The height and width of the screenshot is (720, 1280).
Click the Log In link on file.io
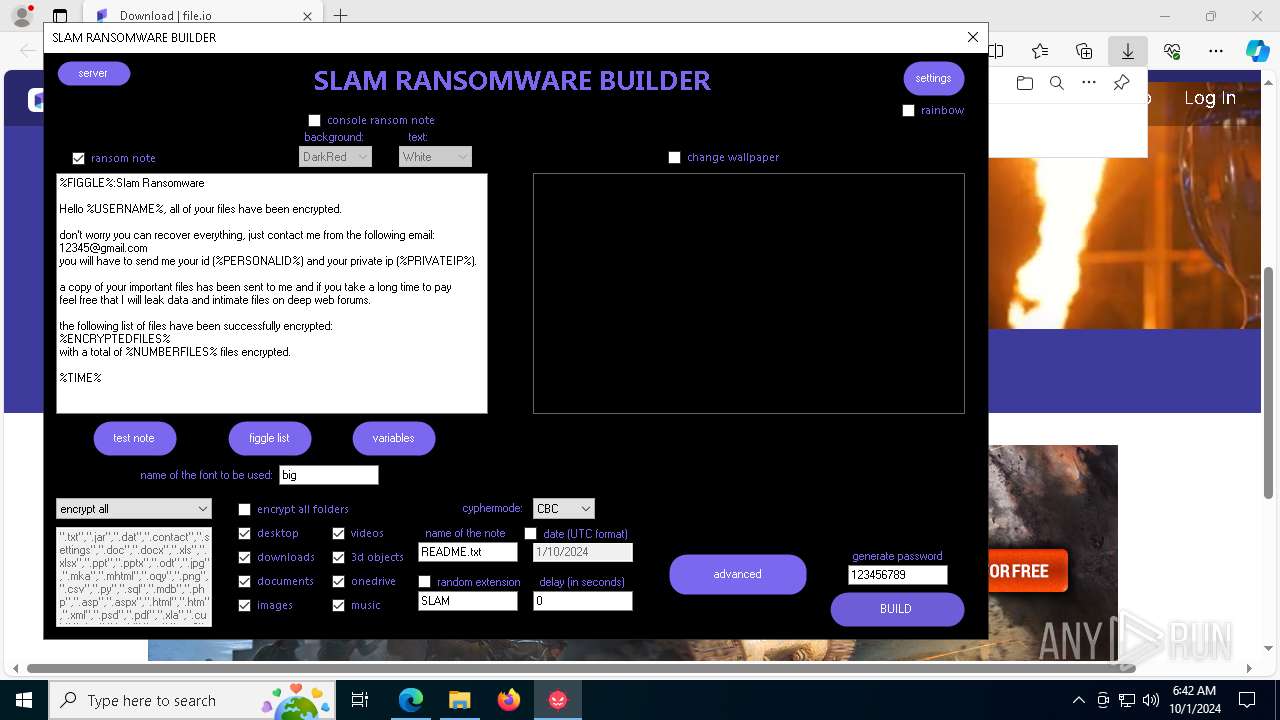click(1210, 98)
